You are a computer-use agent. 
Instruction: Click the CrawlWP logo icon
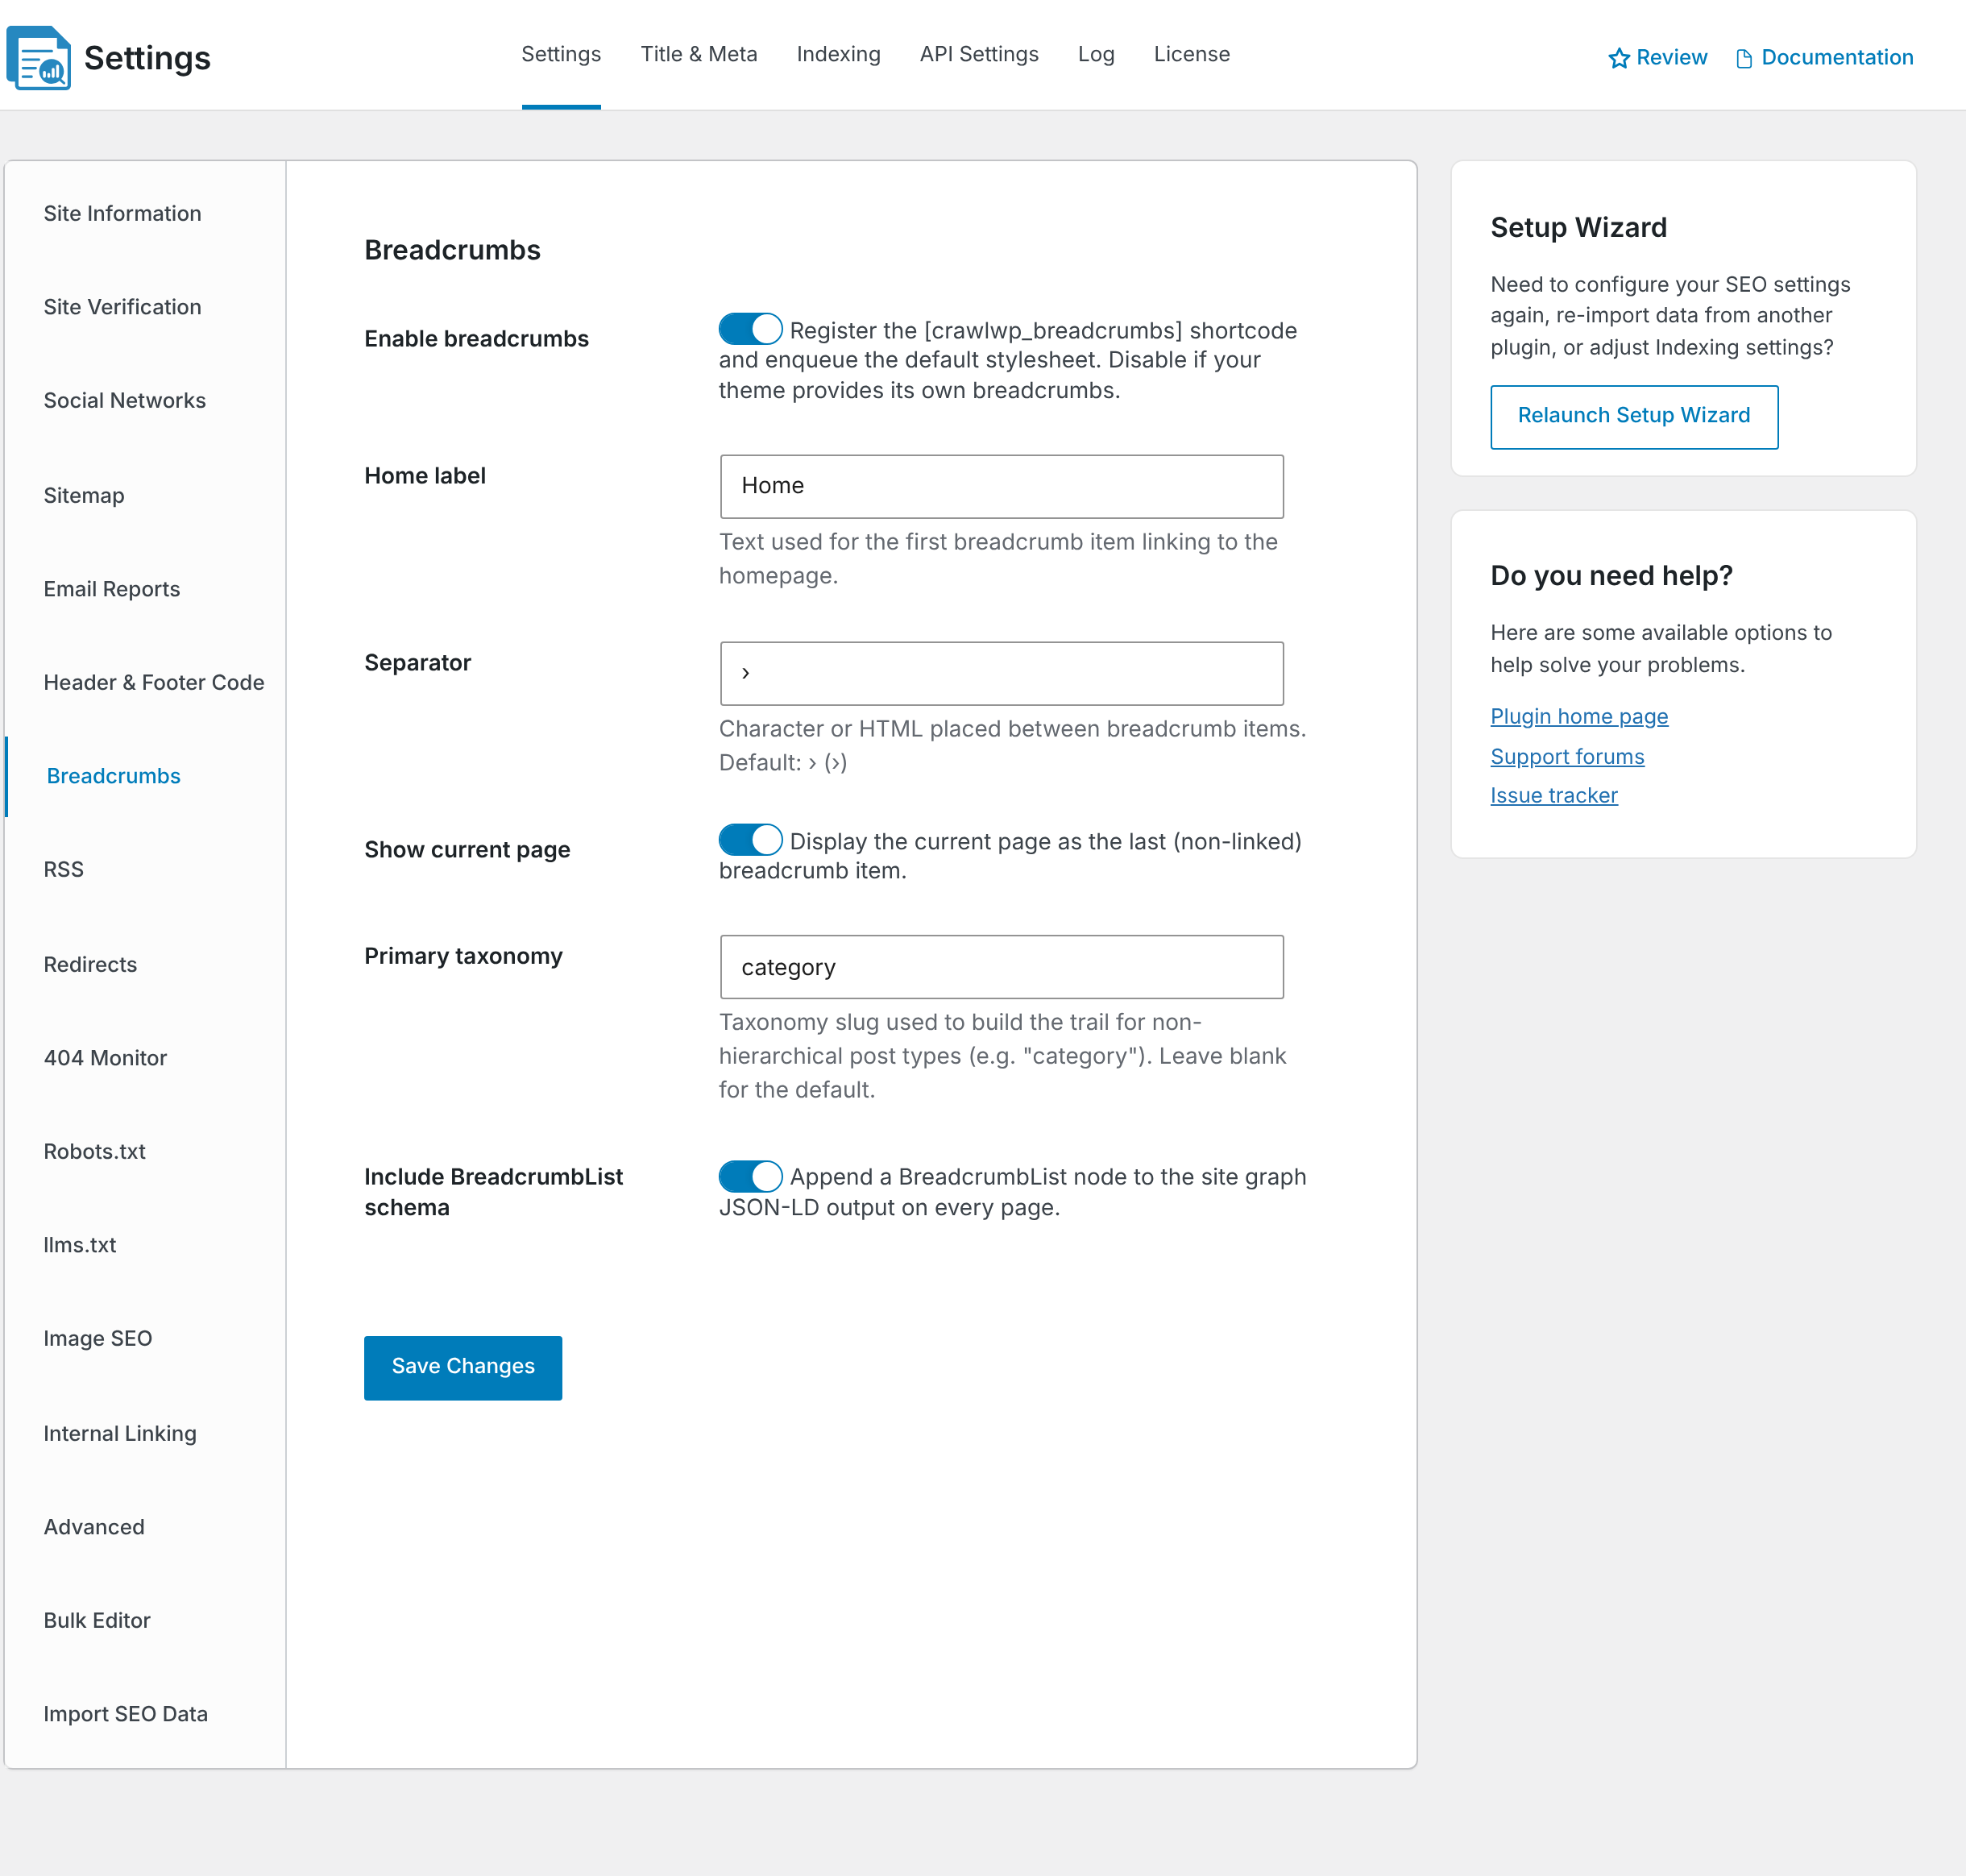(x=39, y=58)
